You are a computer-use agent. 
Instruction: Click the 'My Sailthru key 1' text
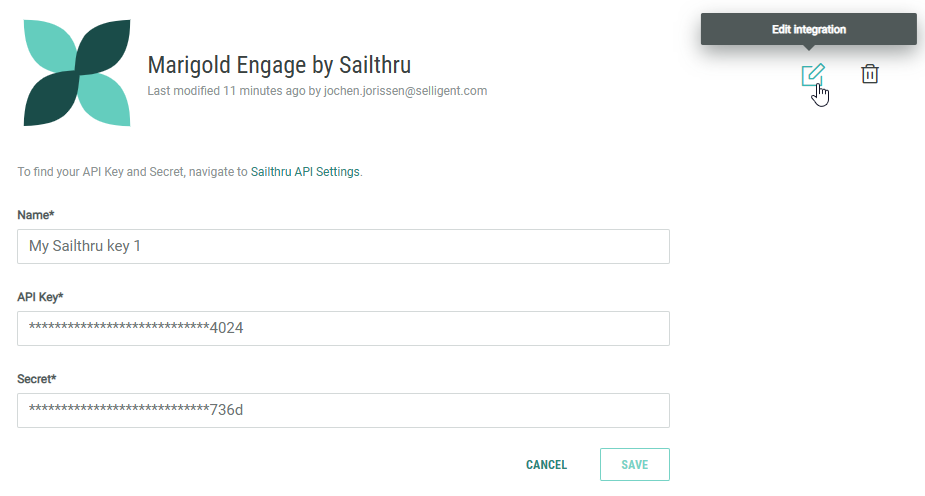(x=85, y=246)
